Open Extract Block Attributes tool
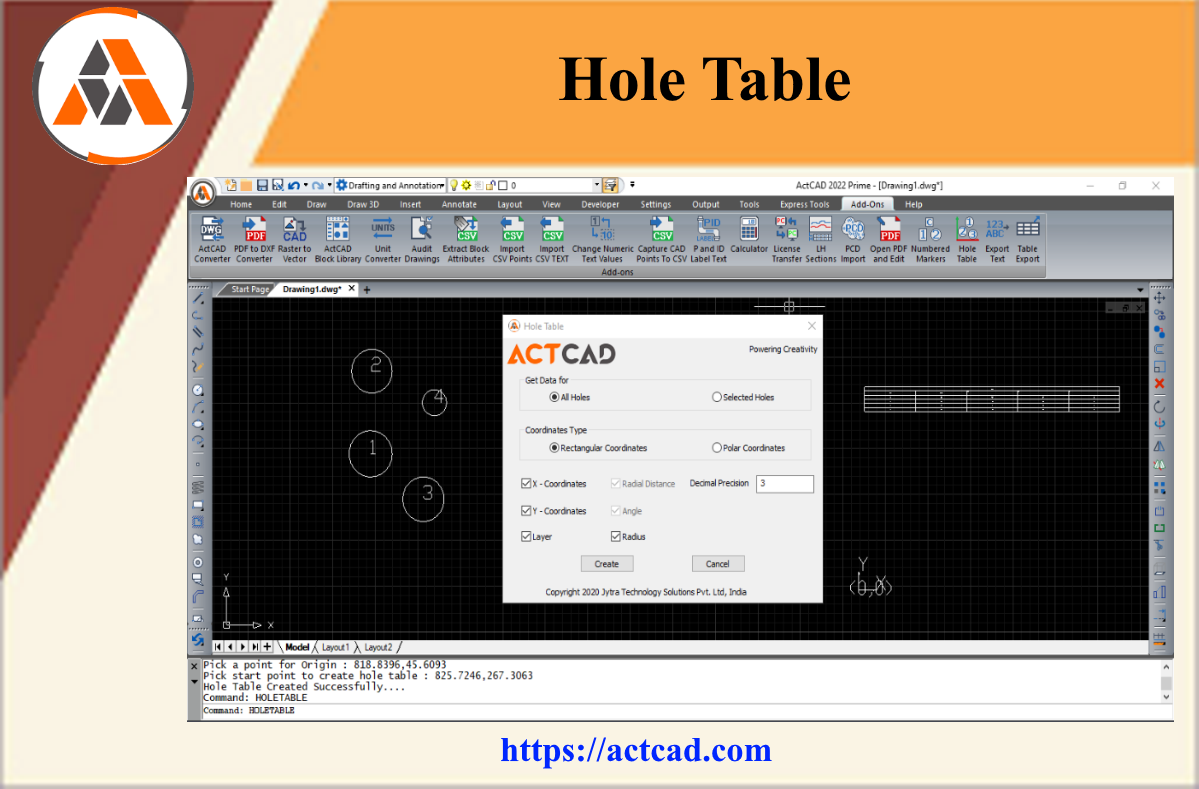The width and height of the screenshot is (1199, 789). pyautogui.click(x=466, y=240)
